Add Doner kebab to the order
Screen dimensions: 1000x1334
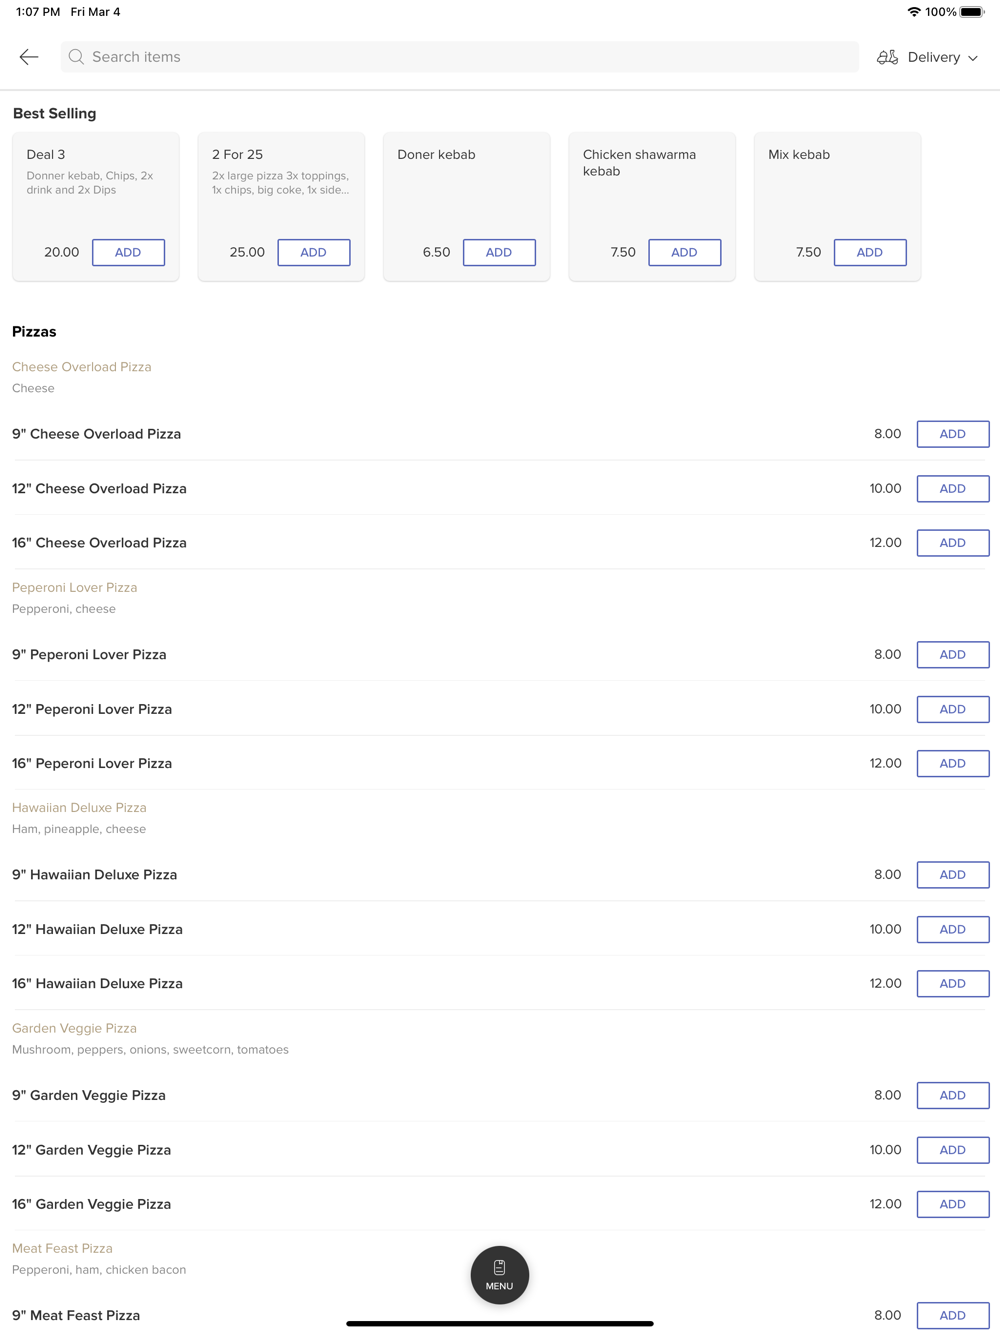499,252
